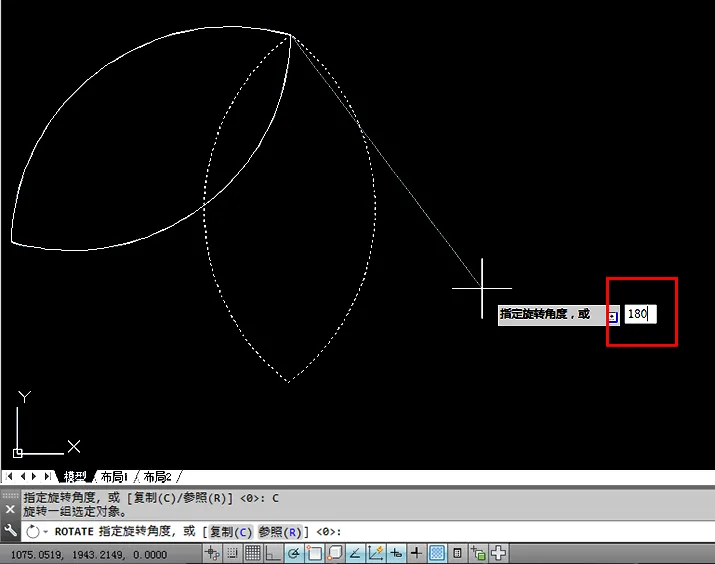Toggle Polar Tracking status icon

pos(294,554)
